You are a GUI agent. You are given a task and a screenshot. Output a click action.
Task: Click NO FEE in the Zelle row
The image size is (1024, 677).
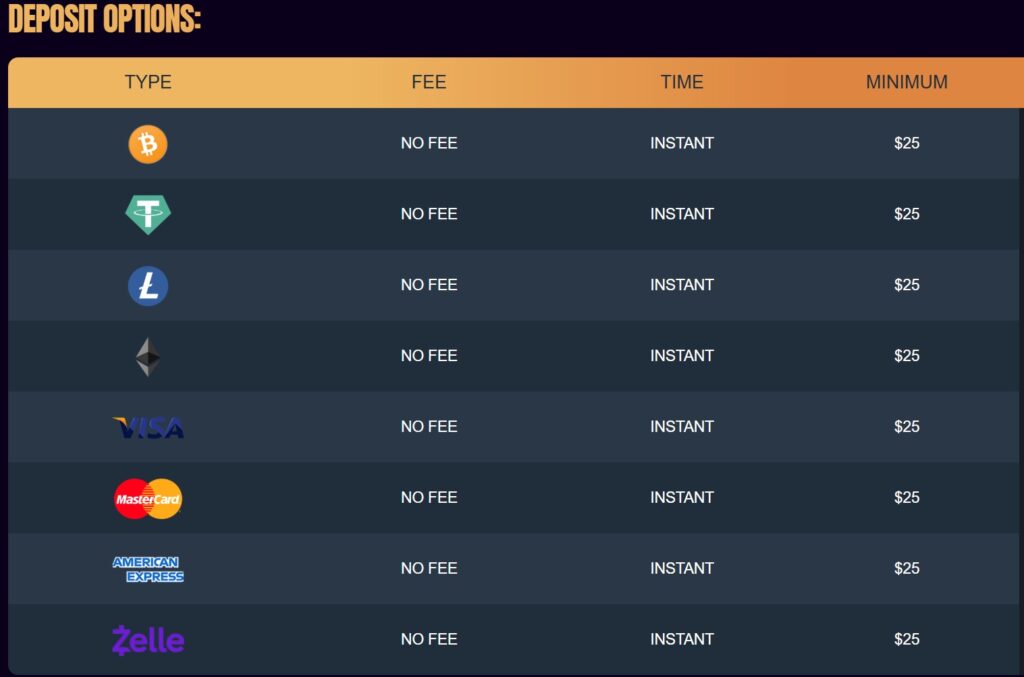tap(429, 639)
